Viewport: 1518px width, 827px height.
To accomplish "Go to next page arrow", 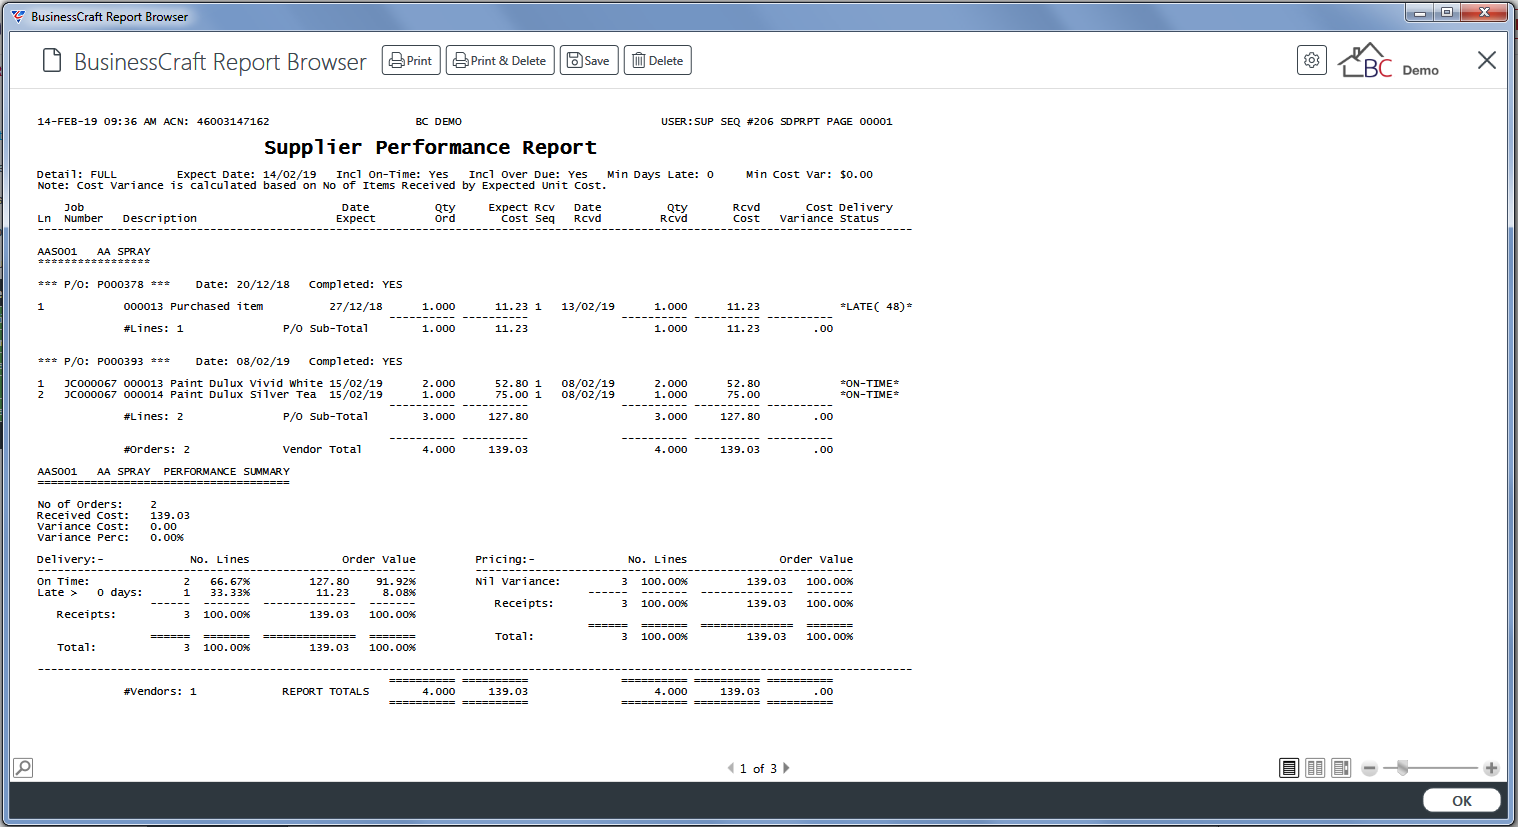I will (x=786, y=768).
